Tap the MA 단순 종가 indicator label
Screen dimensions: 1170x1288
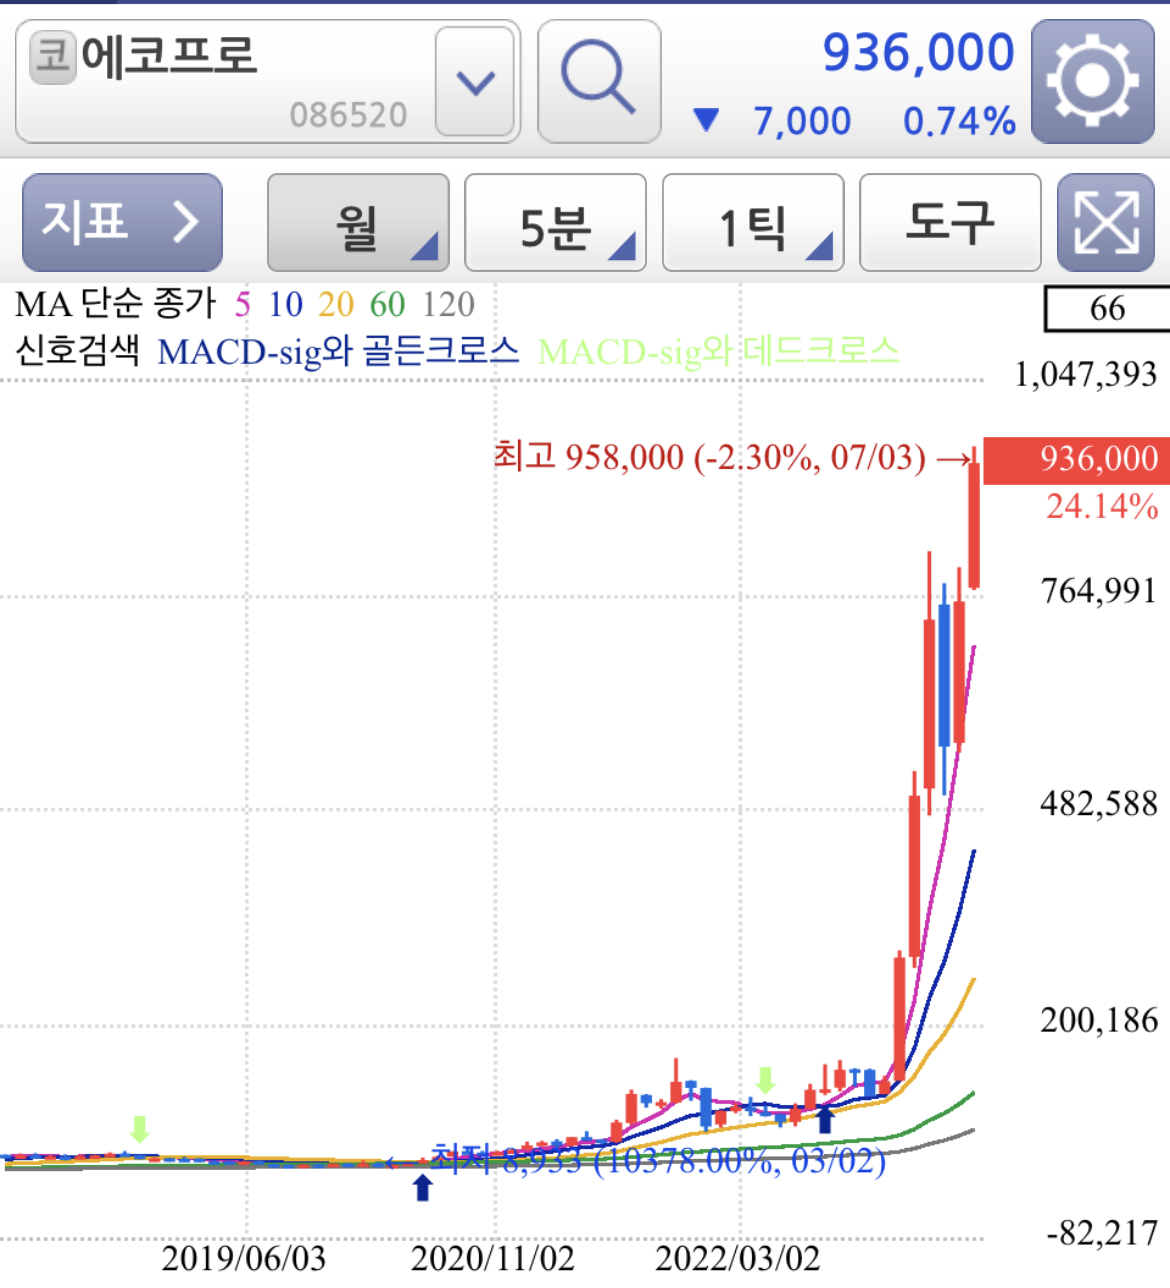coord(115,304)
